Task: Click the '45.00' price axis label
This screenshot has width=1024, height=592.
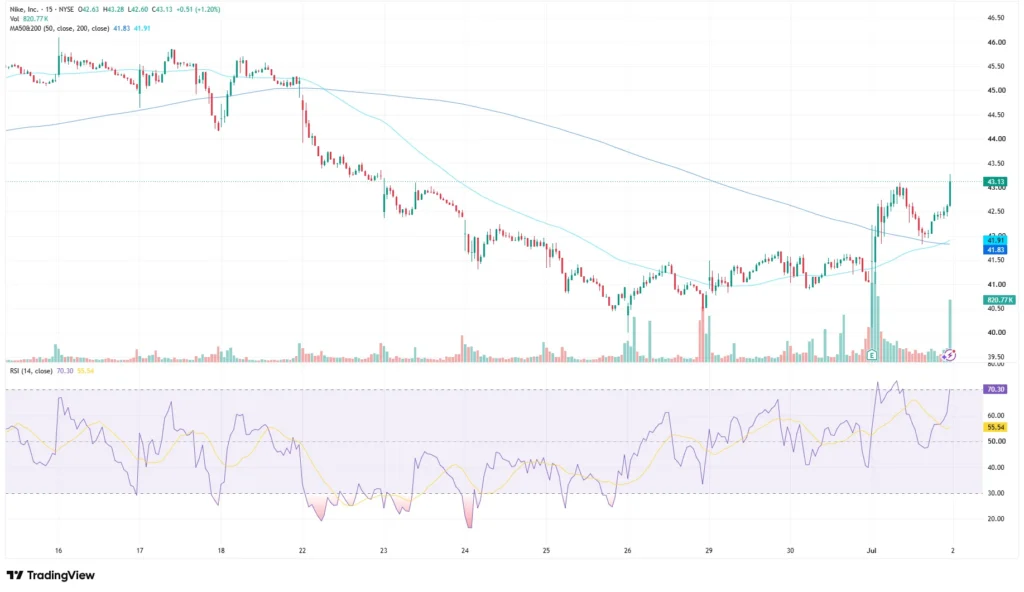Action: (x=996, y=91)
